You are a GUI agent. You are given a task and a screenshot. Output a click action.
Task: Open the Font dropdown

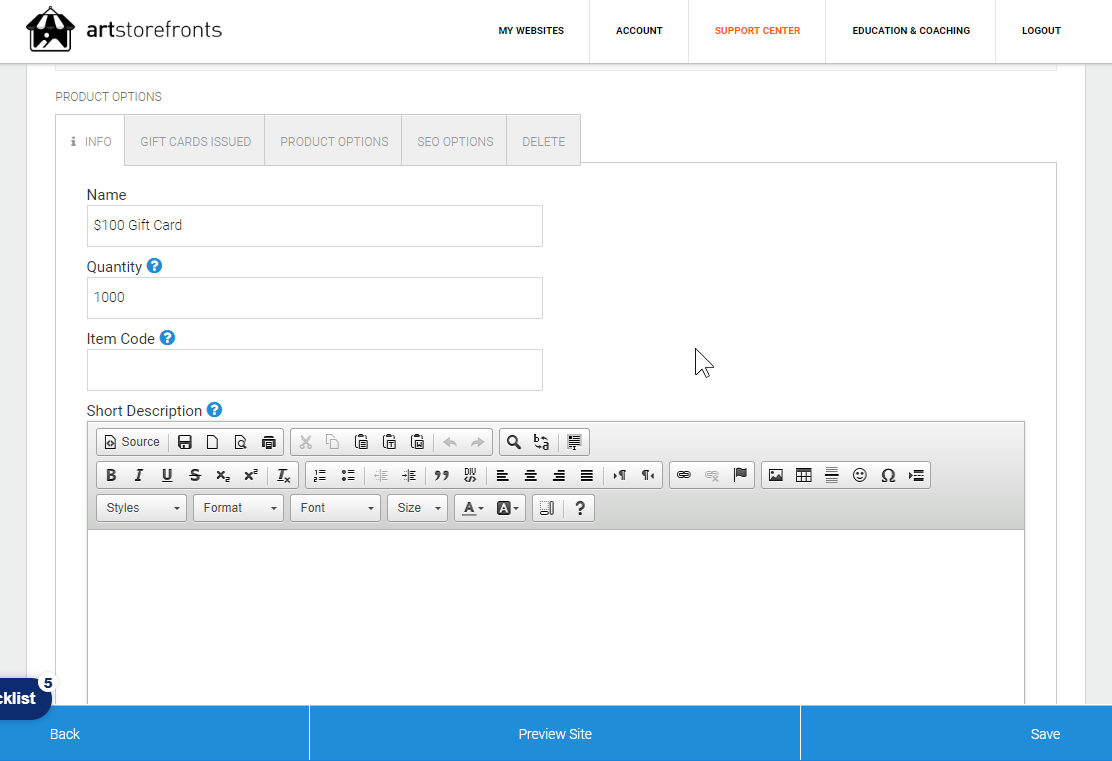click(335, 508)
